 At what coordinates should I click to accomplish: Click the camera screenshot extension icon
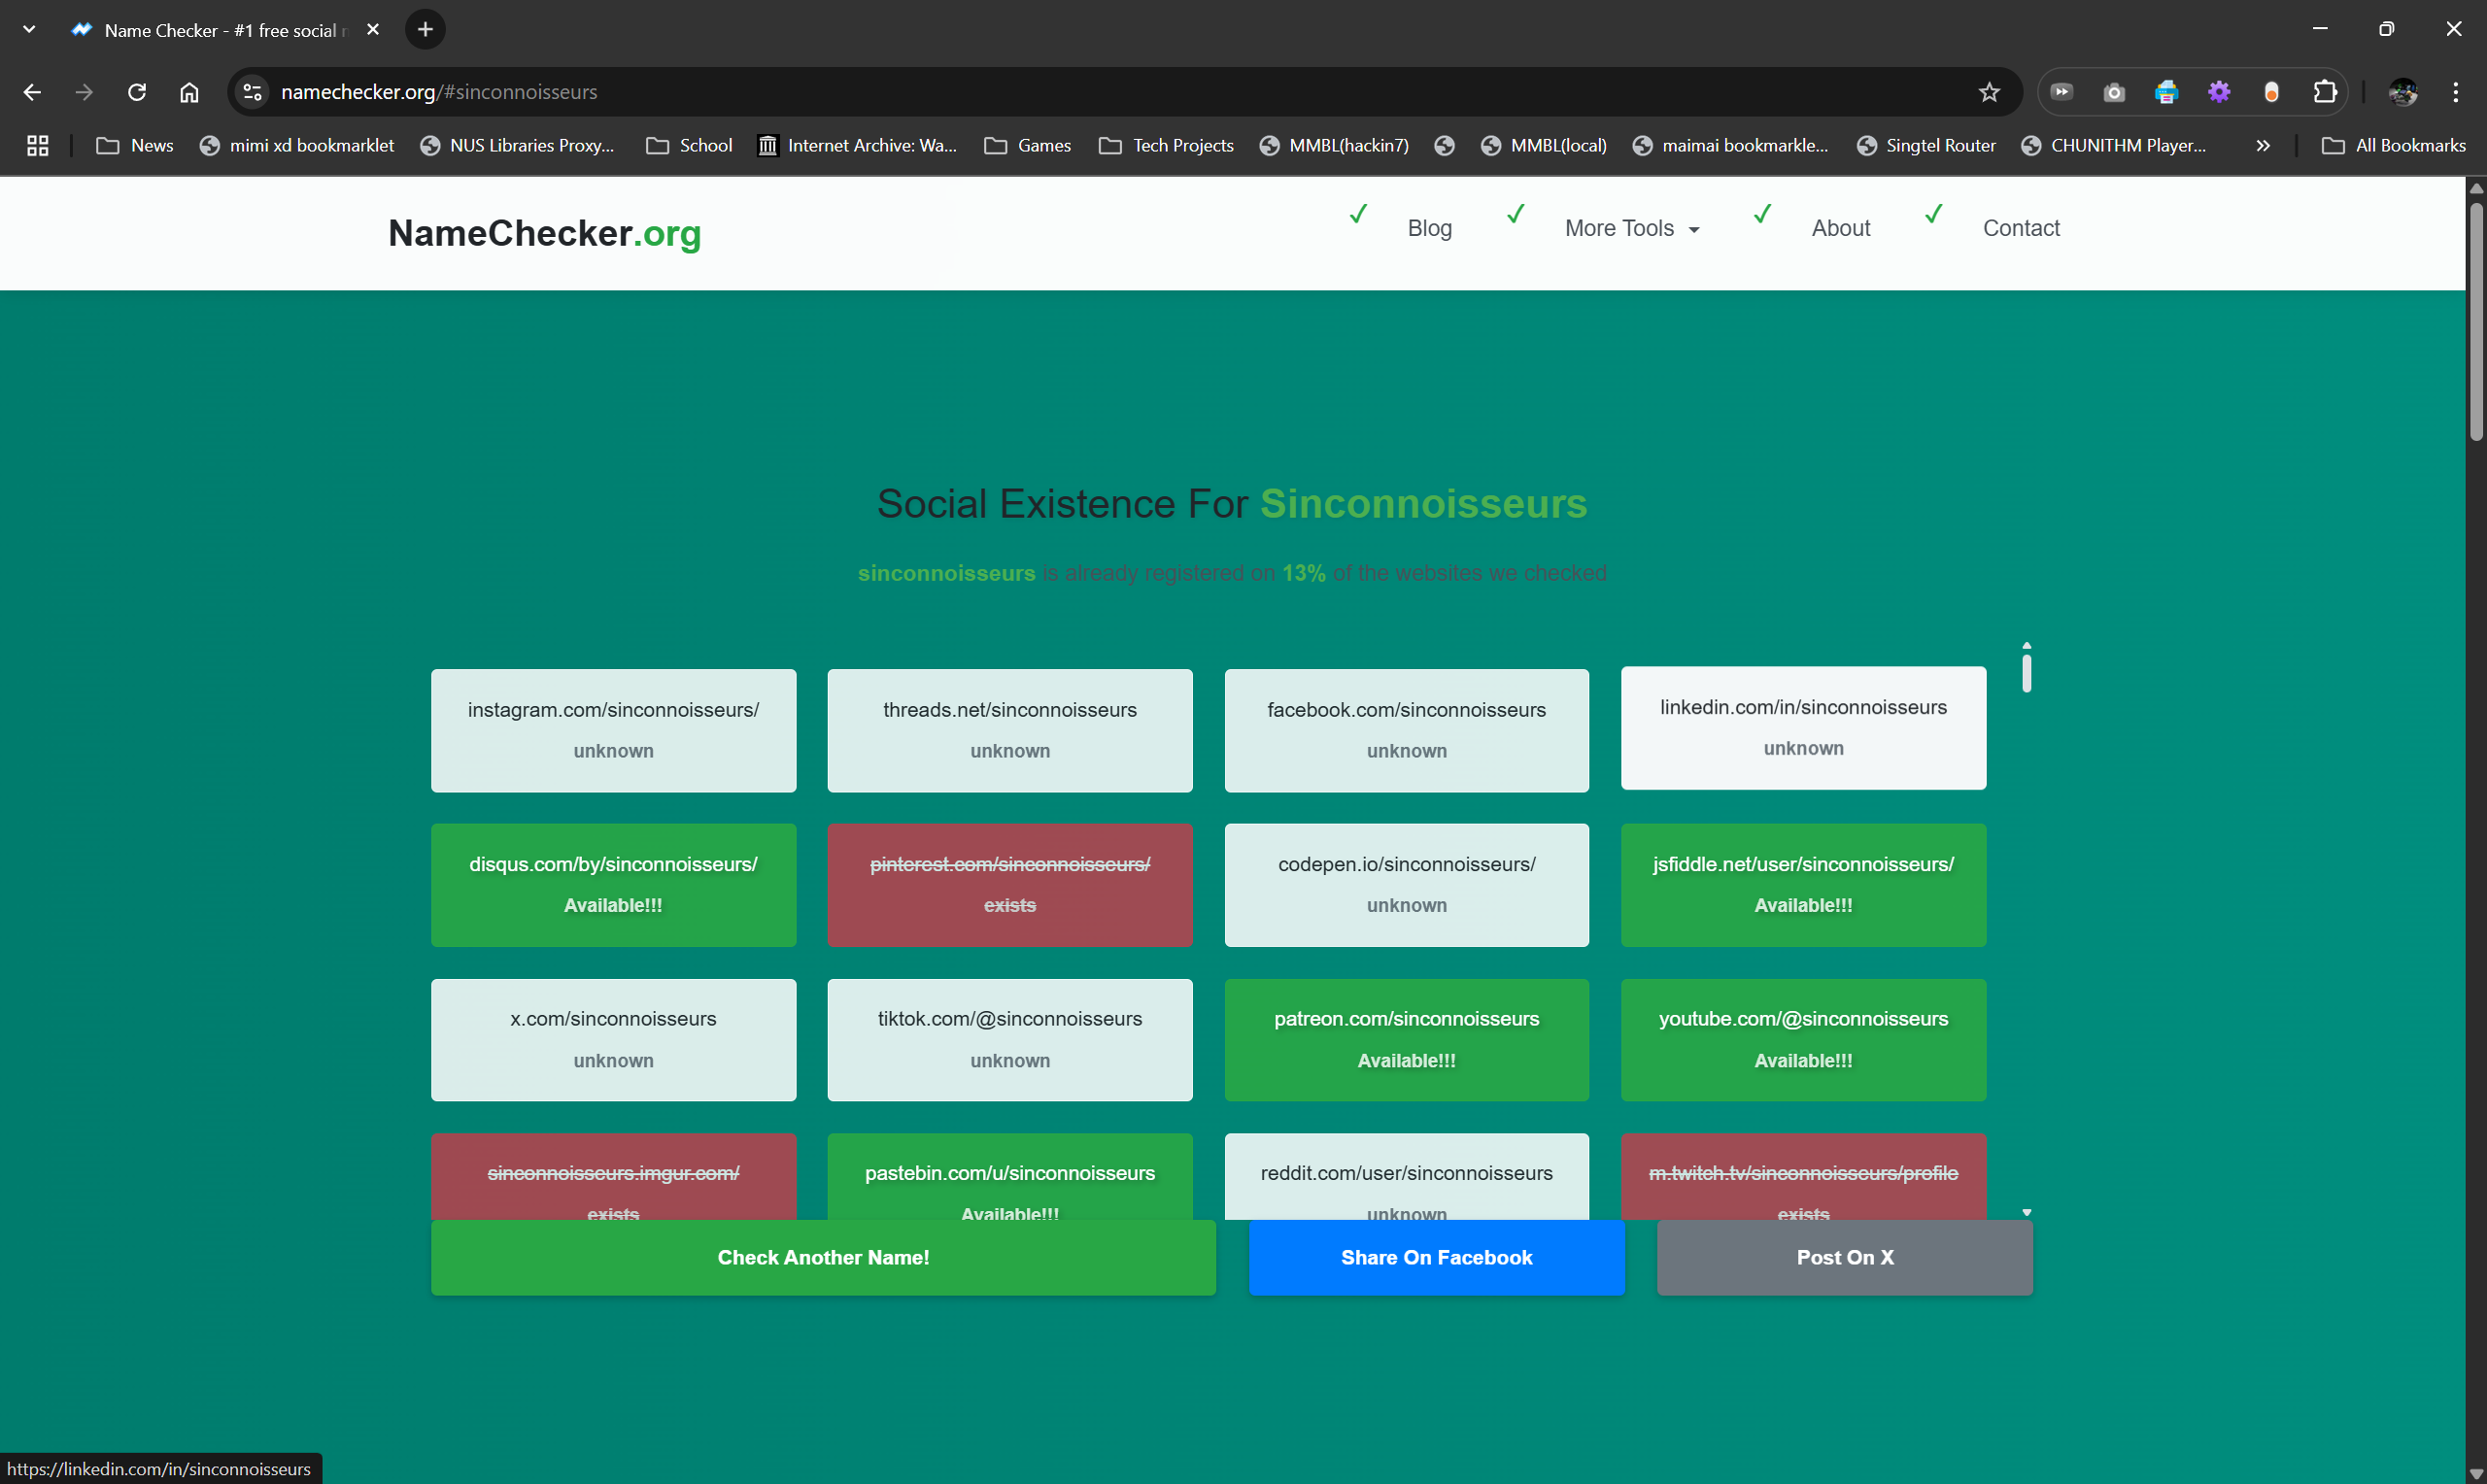tap(2113, 92)
